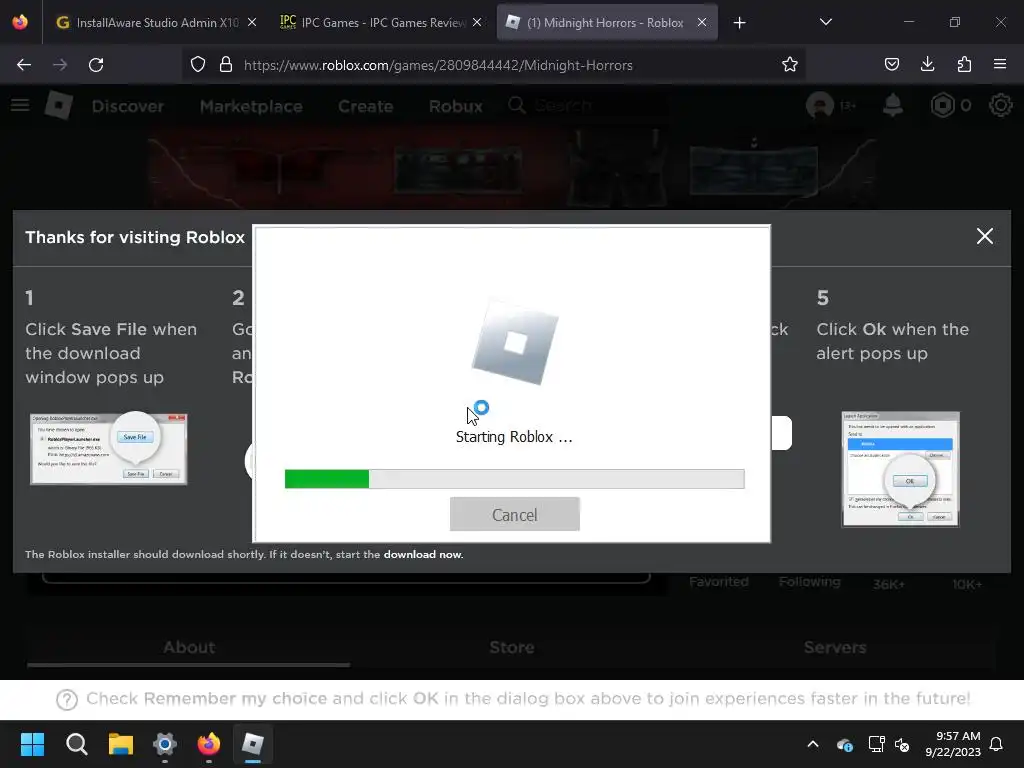Open the Firefox downloads panel
1024x768 pixels.
(x=927, y=65)
